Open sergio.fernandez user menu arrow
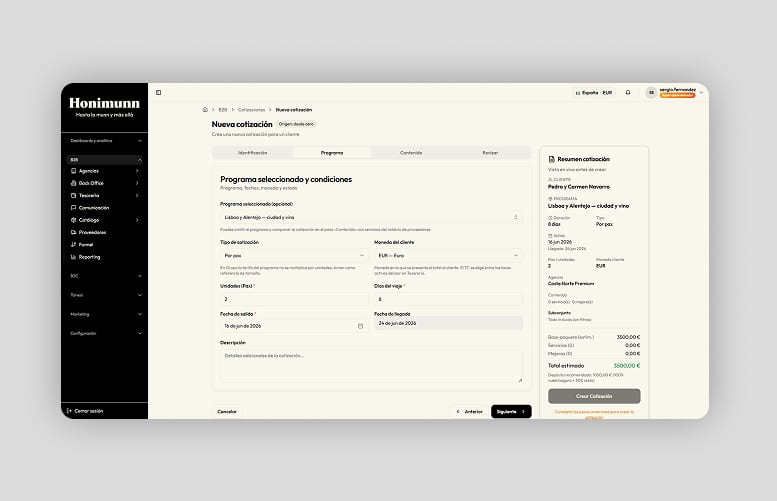777x501 pixels. pos(701,93)
